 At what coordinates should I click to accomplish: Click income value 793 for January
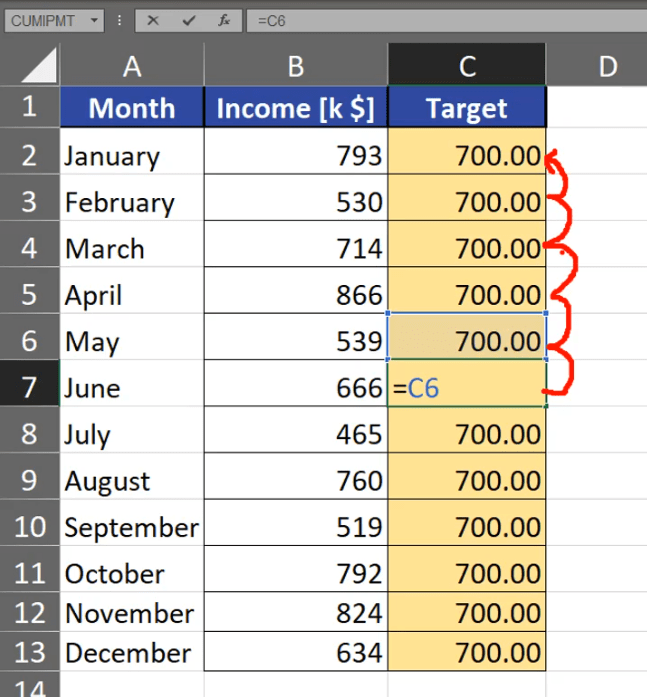pyautogui.click(x=296, y=151)
